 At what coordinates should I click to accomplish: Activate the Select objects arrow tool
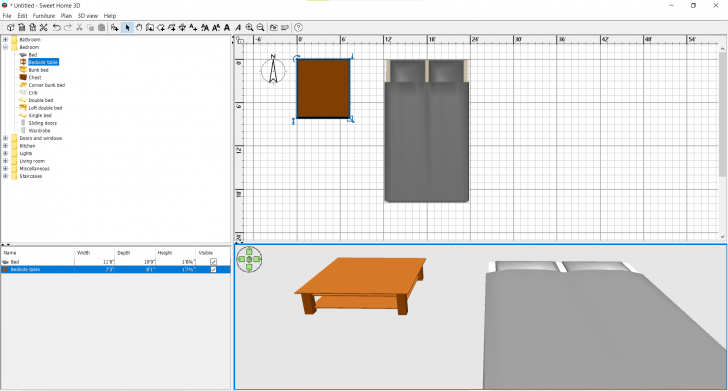[x=127, y=28]
